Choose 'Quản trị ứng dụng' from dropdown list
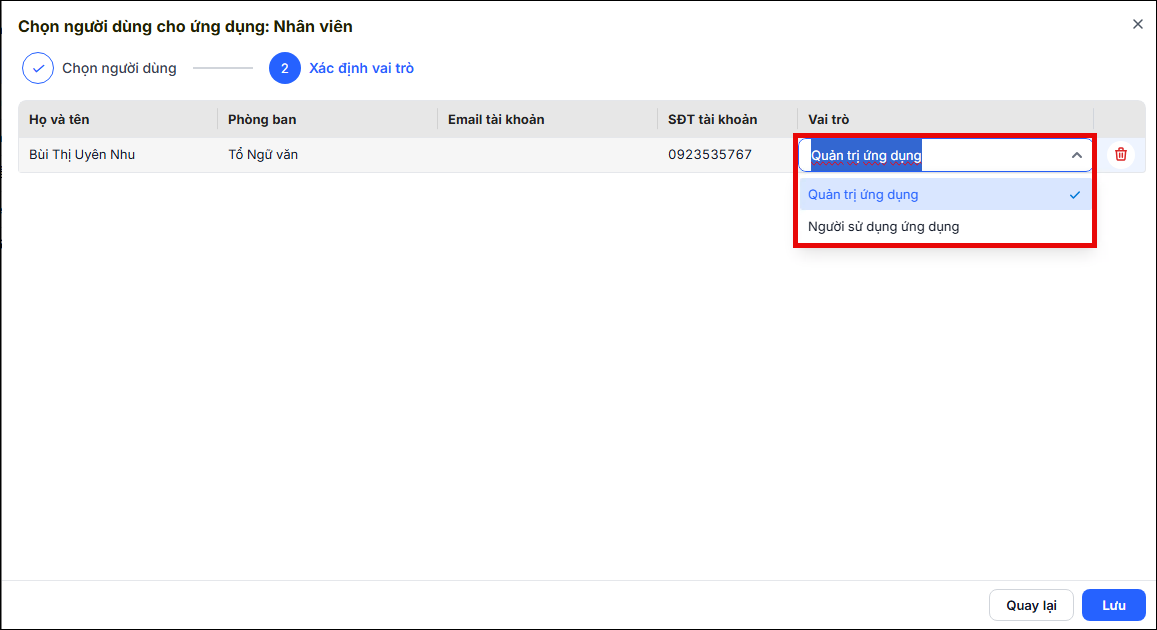 pyautogui.click(x=945, y=195)
